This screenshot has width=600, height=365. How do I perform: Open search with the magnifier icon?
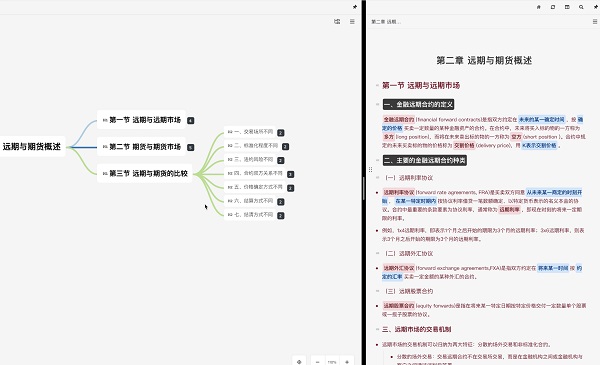581,7
